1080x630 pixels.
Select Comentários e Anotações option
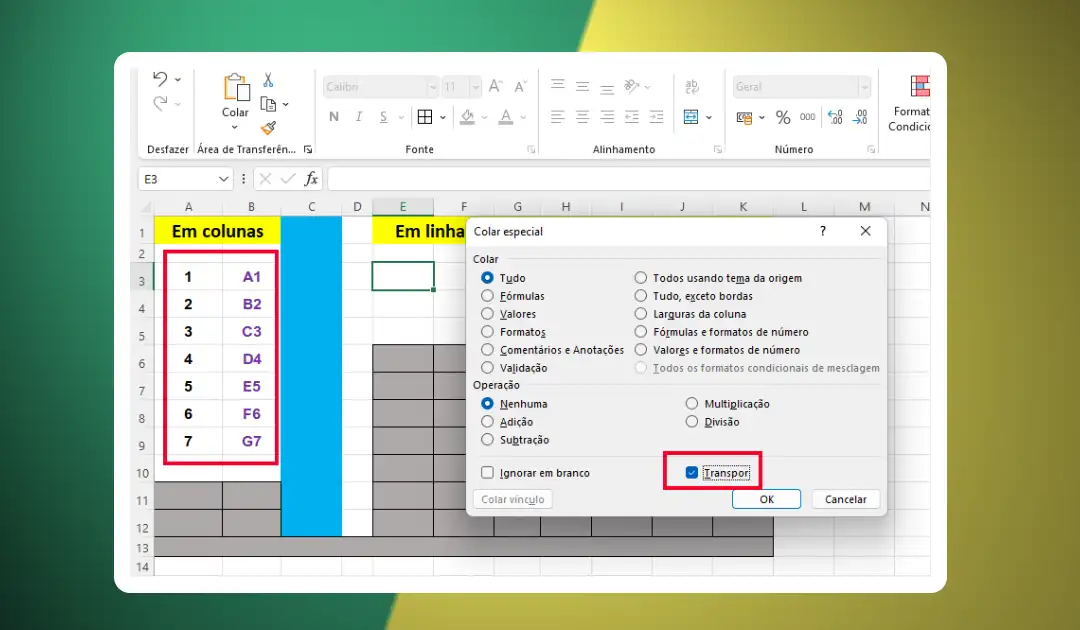pos(487,349)
